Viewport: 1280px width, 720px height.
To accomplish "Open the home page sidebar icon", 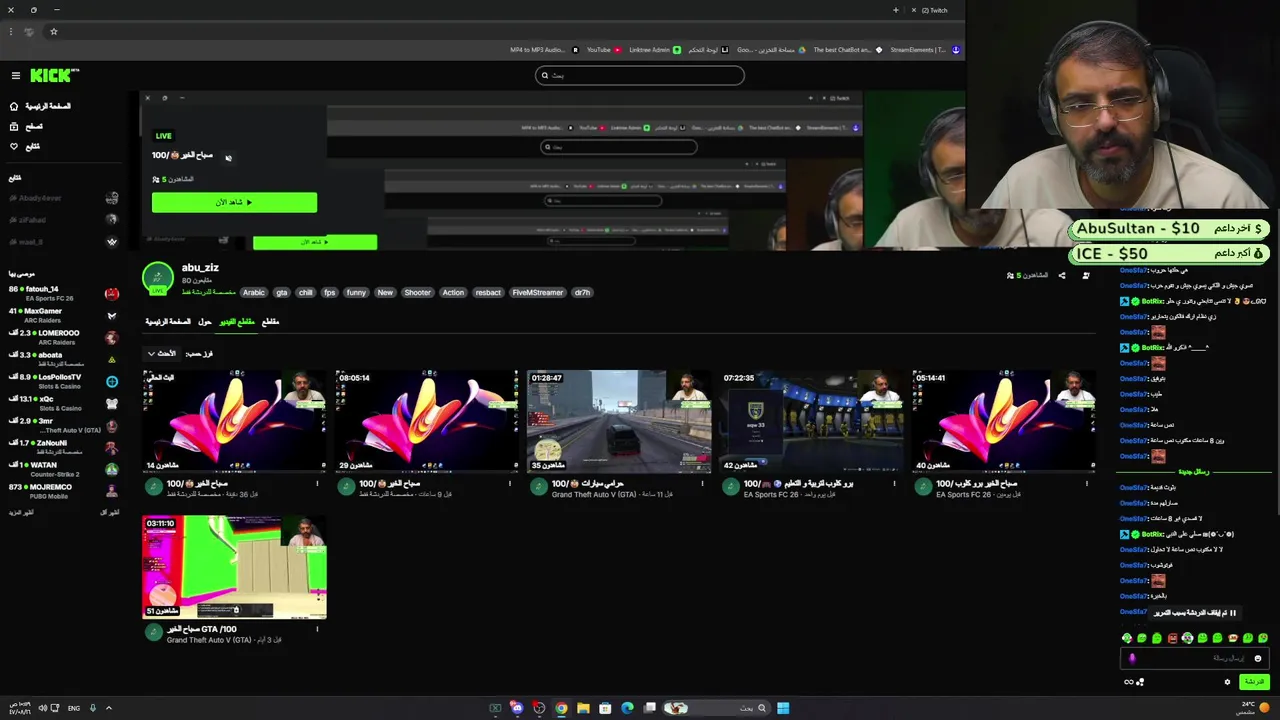I will point(14,106).
